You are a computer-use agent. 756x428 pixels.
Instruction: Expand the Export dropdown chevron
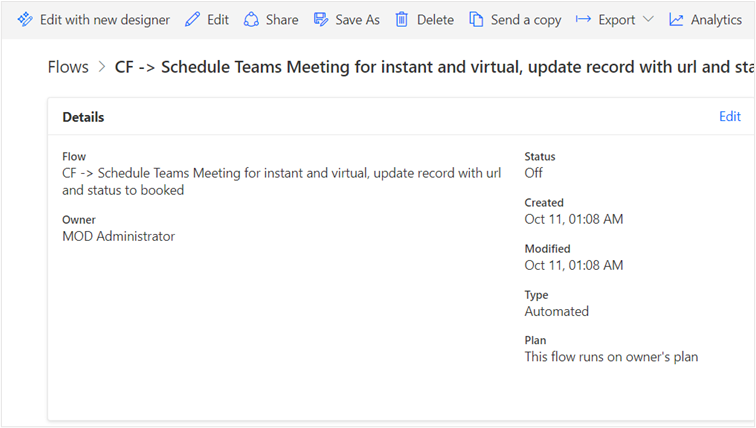click(648, 20)
